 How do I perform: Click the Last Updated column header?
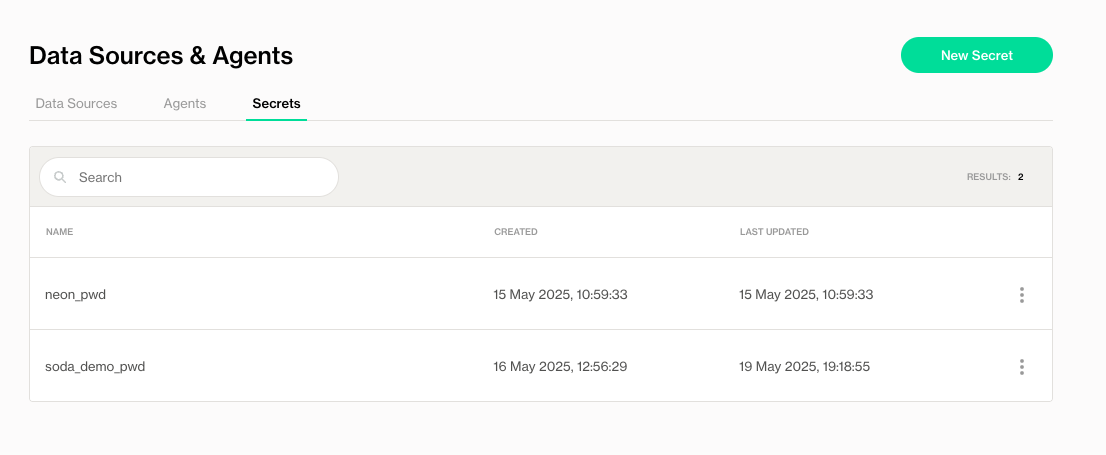coord(774,232)
